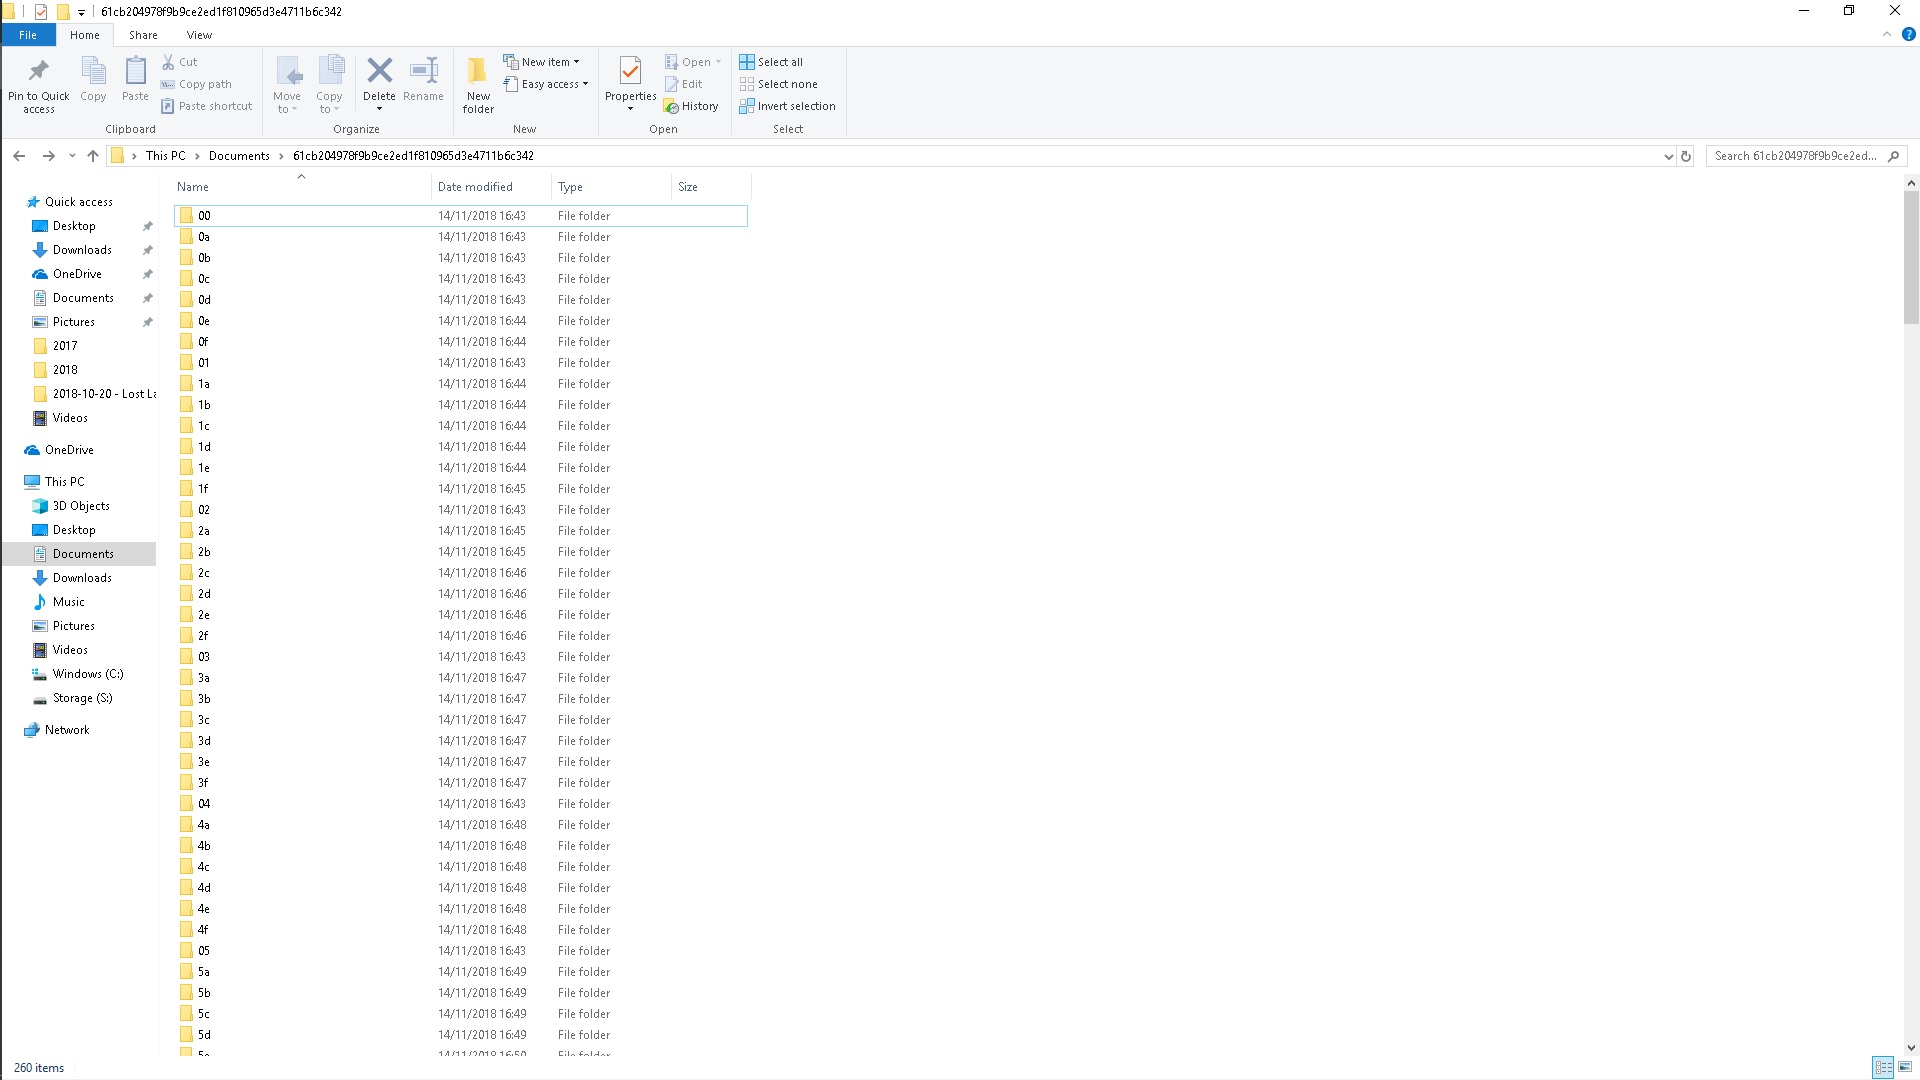Click the New folder icon
Viewport: 1920px width, 1080px height.
click(x=478, y=72)
